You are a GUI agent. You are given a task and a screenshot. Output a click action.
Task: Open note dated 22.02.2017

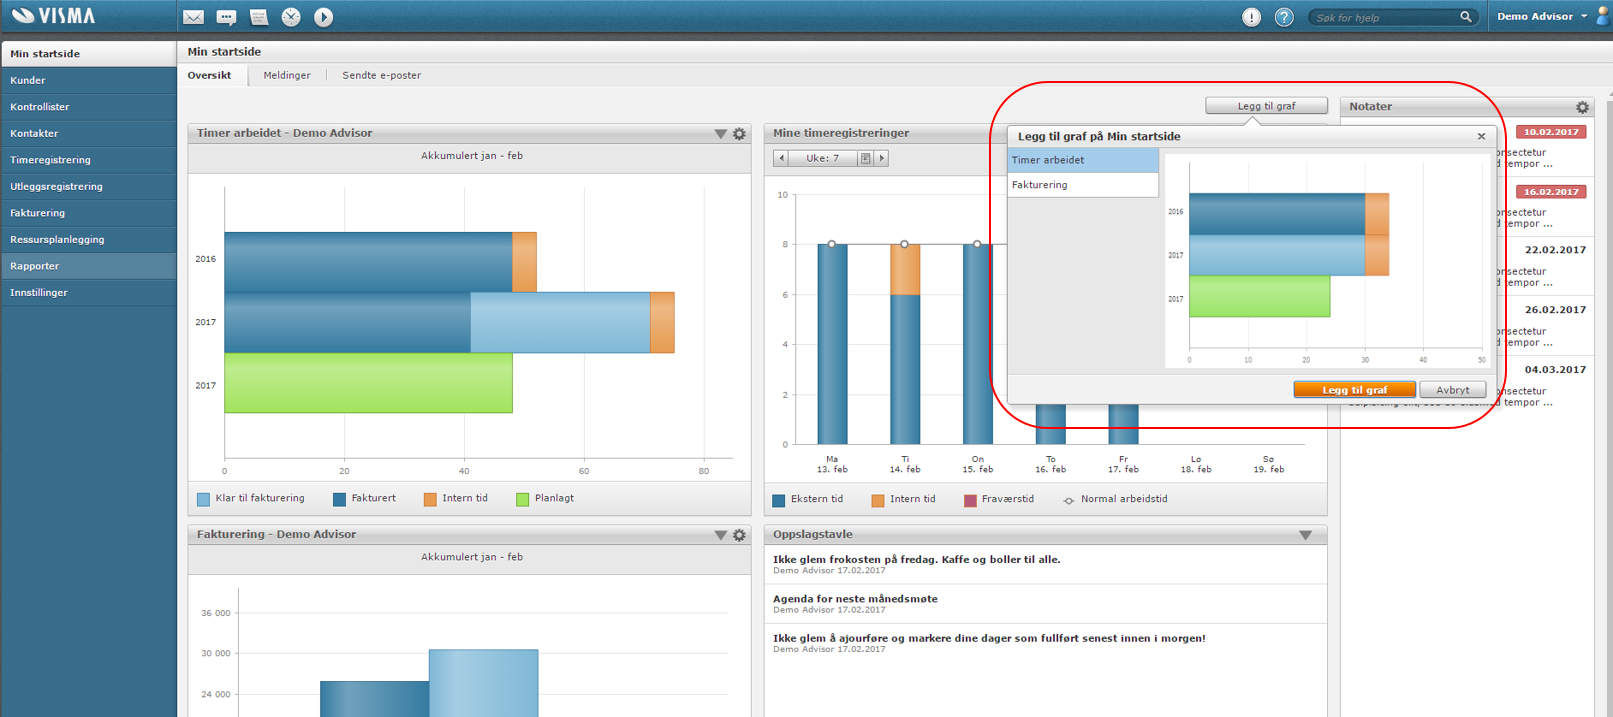pyautogui.click(x=1555, y=250)
